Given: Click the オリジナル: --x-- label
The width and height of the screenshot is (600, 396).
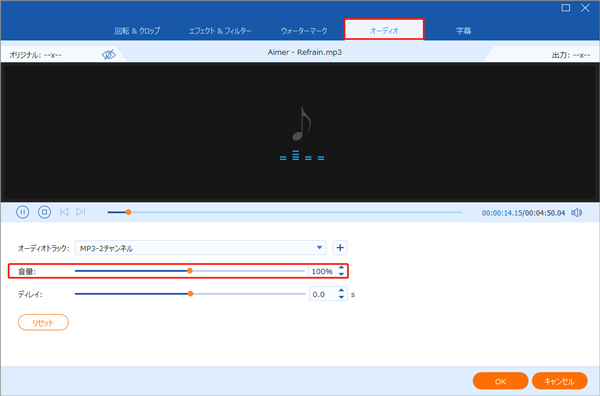Looking at the screenshot, I should 35,55.
